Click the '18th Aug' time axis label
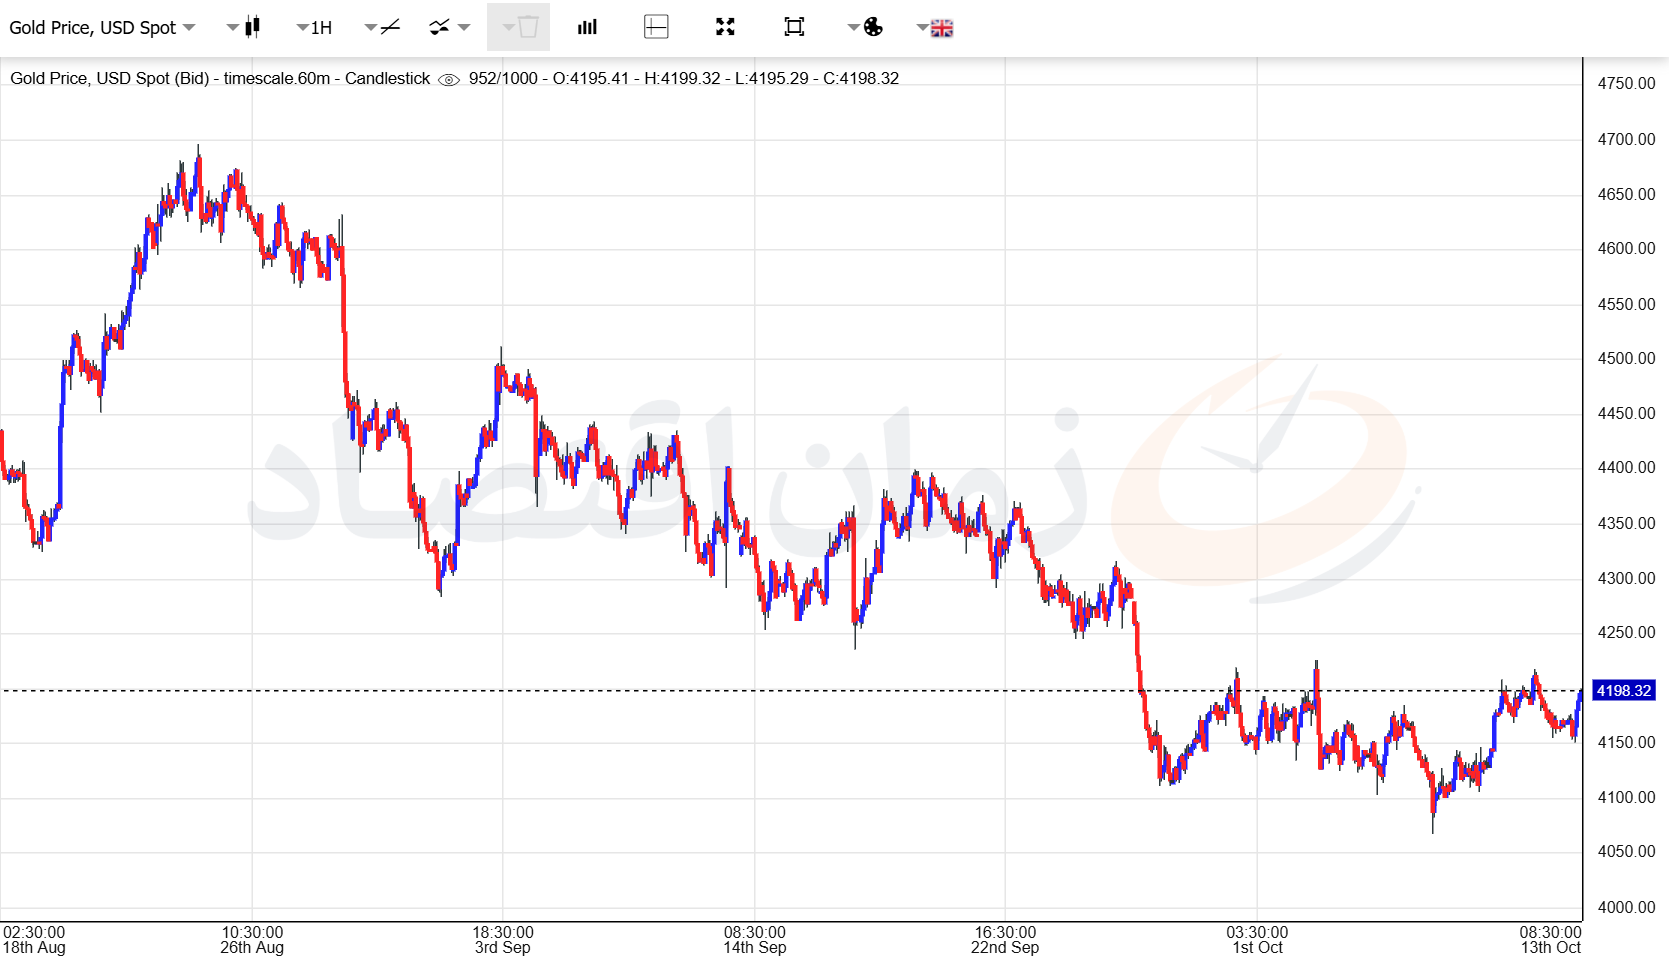Image resolution: width=1669 pixels, height=957 pixels. point(34,948)
